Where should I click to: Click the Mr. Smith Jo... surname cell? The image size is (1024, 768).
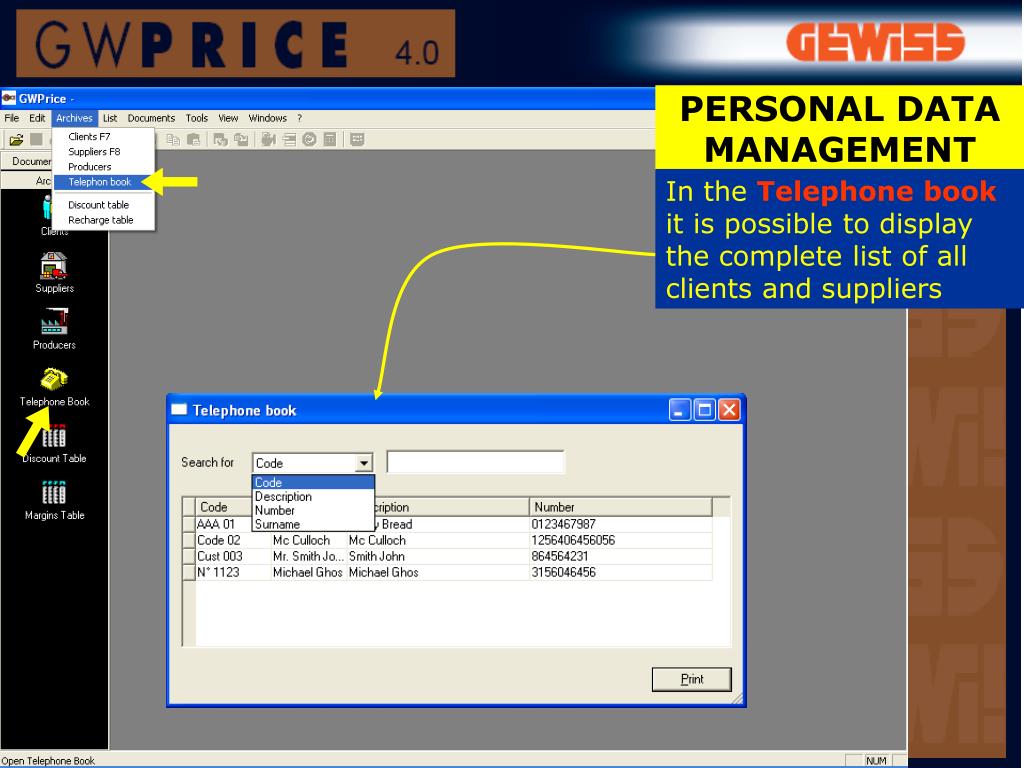coord(308,556)
